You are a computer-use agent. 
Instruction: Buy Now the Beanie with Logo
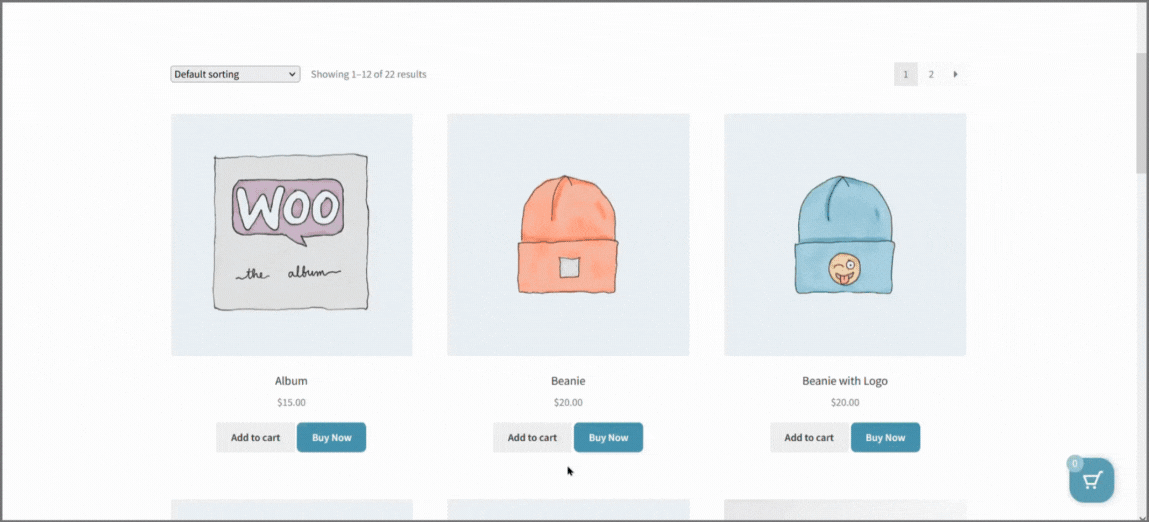click(885, 438)
